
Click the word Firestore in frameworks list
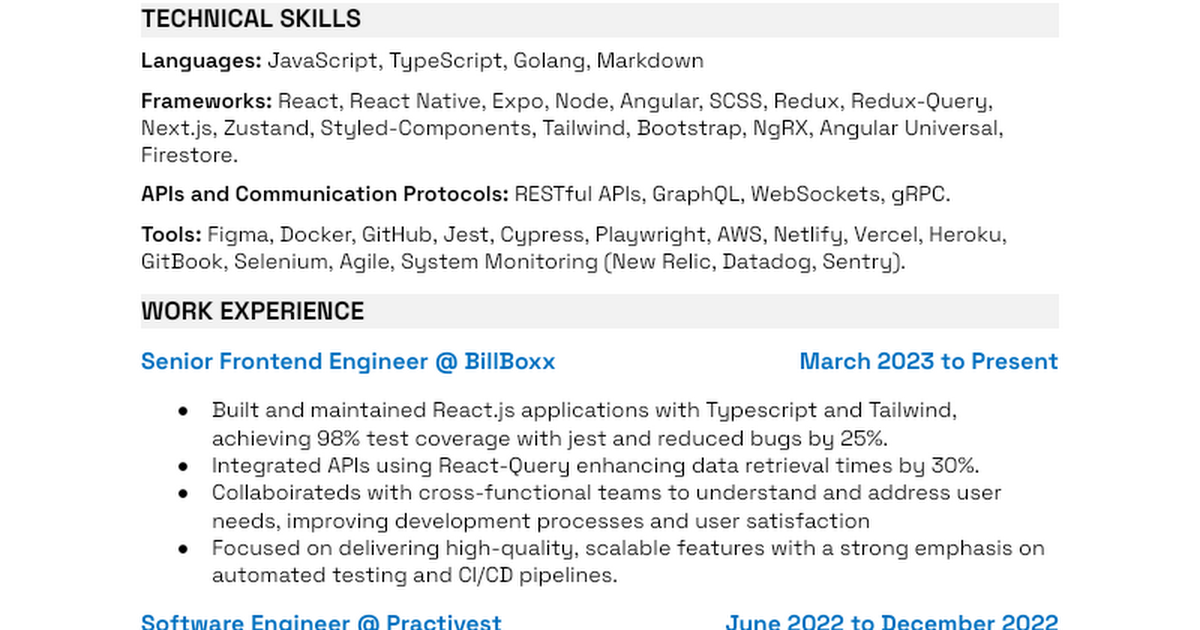[x=189, y=155]
